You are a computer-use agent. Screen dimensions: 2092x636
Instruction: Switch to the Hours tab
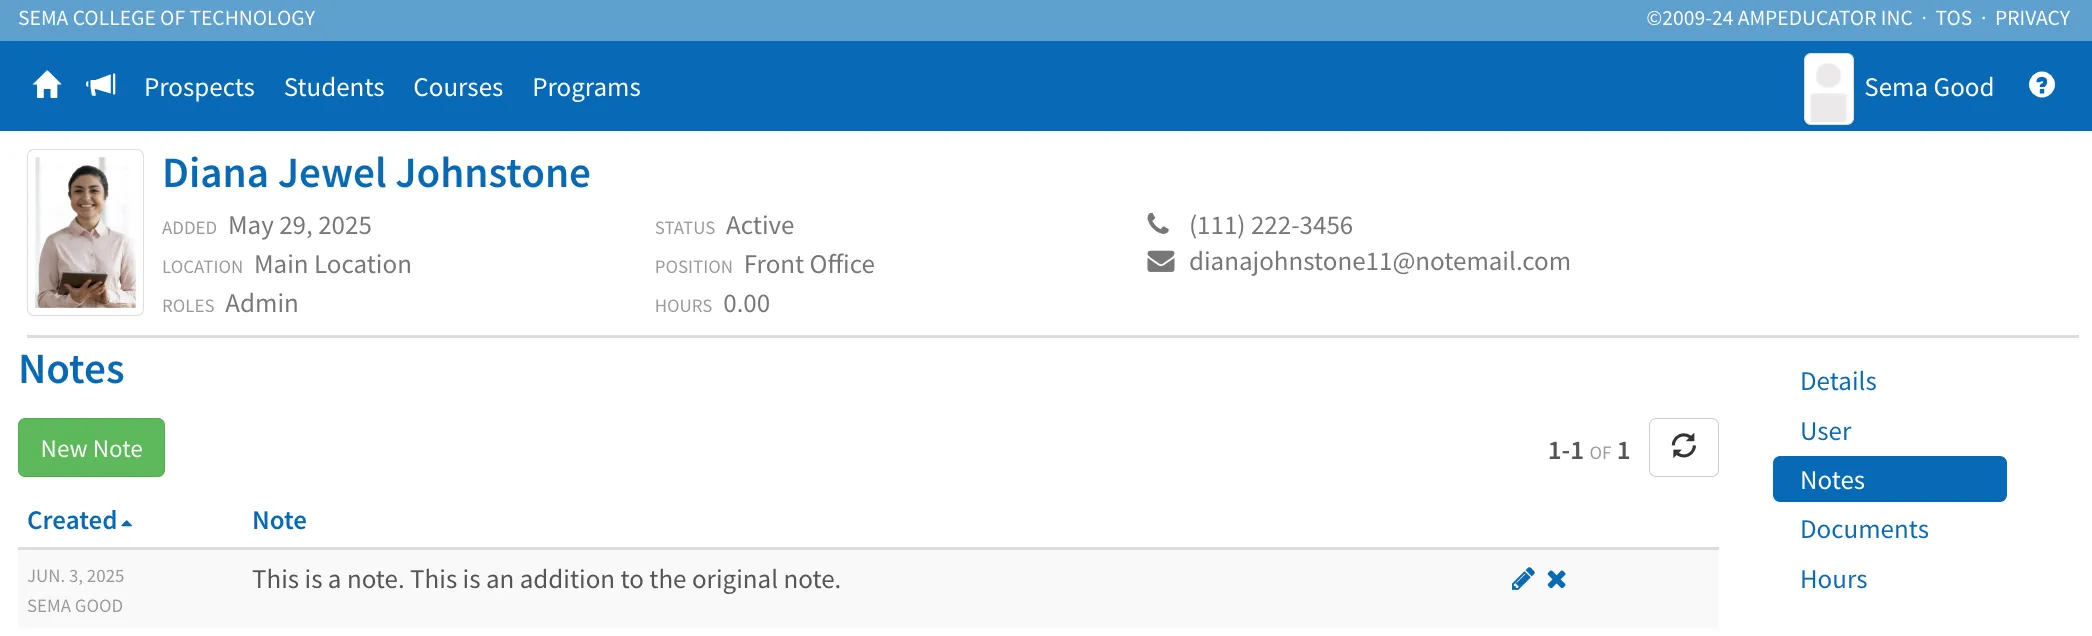(1833, 579)
